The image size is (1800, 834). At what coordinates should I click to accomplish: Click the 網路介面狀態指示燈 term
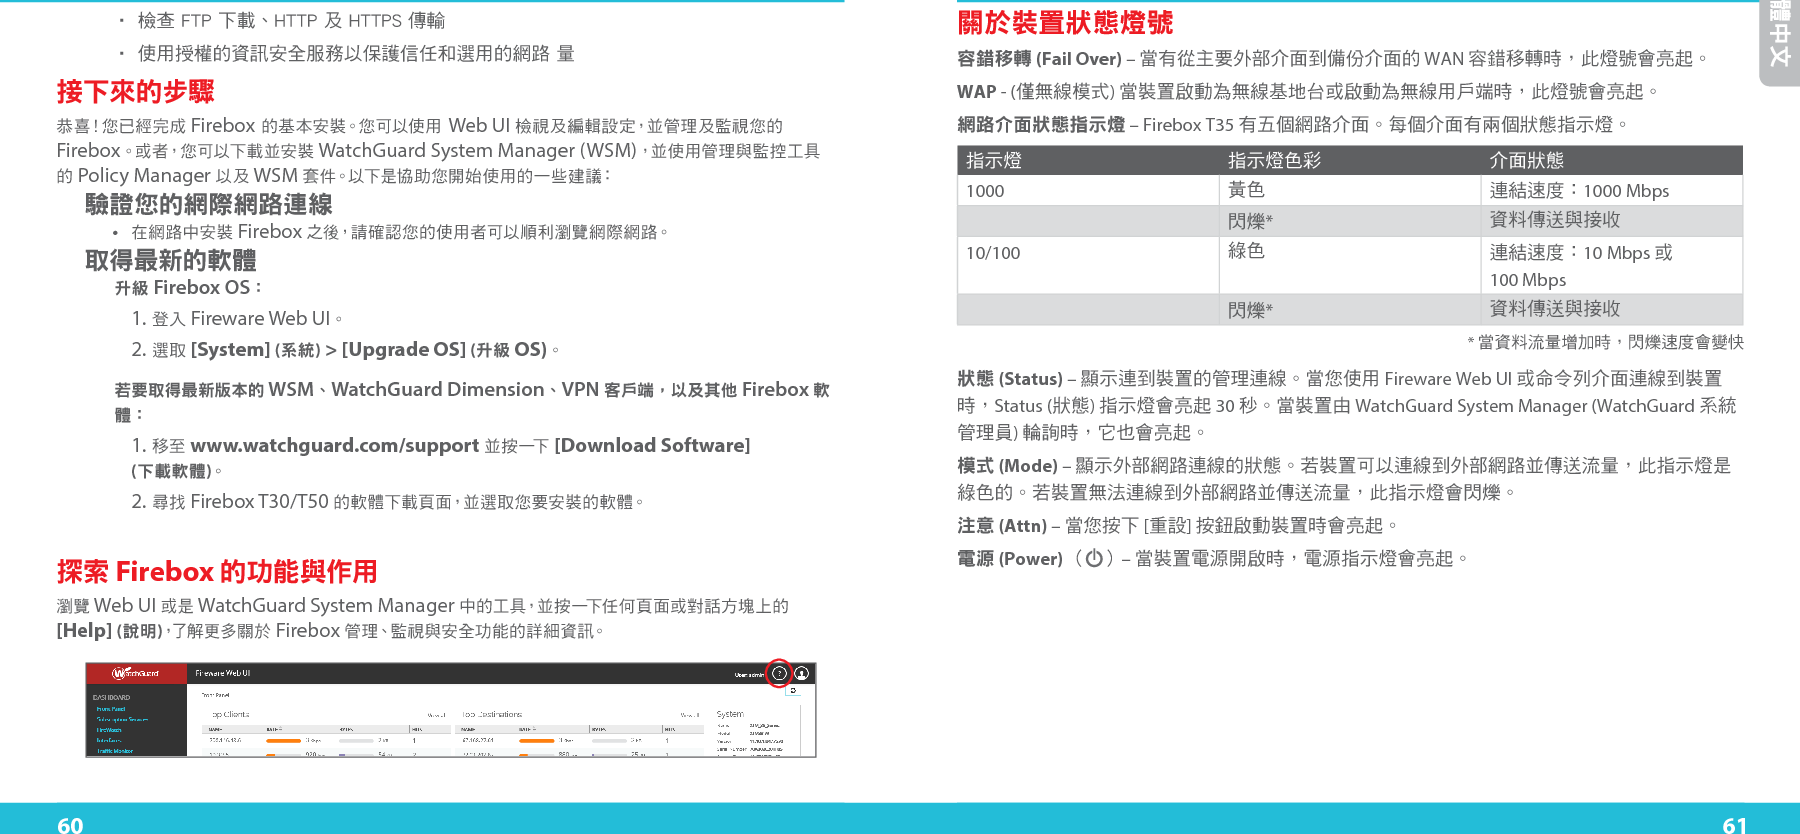(x=1041, y=125)
